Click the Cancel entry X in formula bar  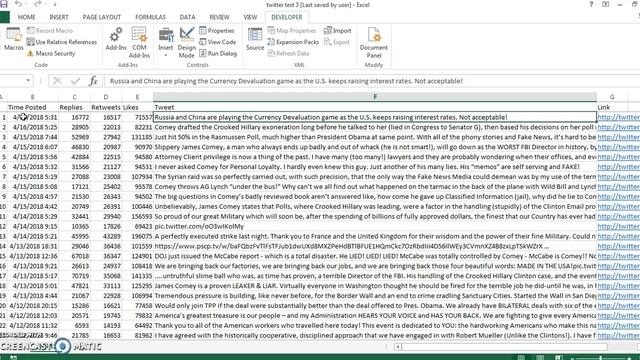click(57, 81)
